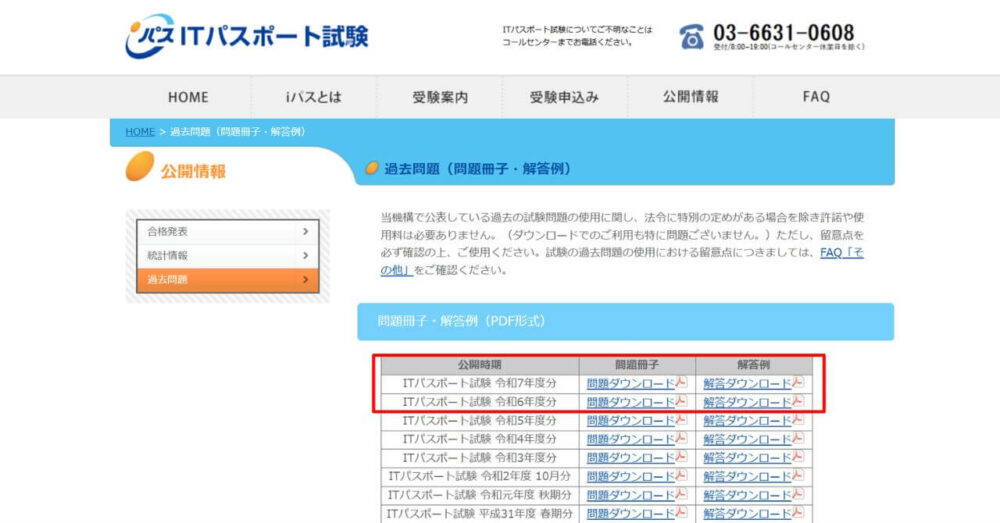This screenshot has height=523, width=1000.
Task: Click the PDF icon for 令和6年度分 問題ダウンロード
Action: coord(681,401)
